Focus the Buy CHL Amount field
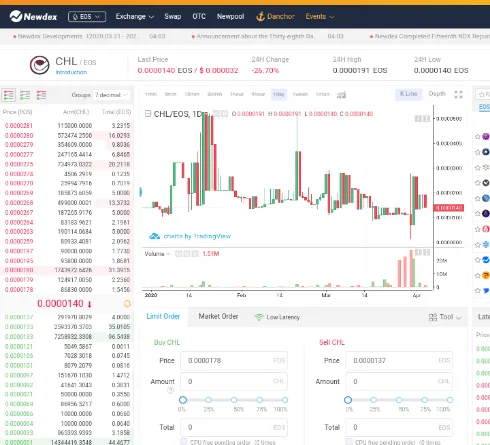The image size is (490, 445). 234,381
